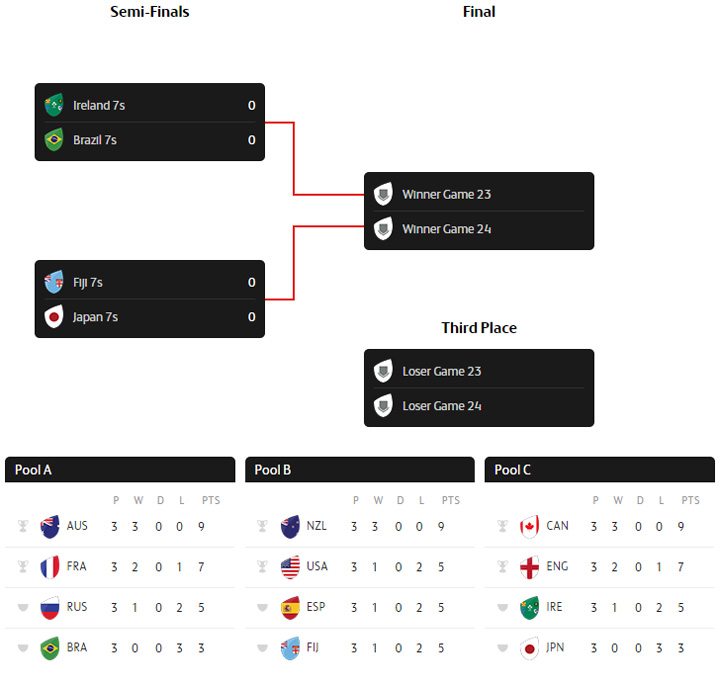Open the Winner Game 24 final entry

click(447, 230)
